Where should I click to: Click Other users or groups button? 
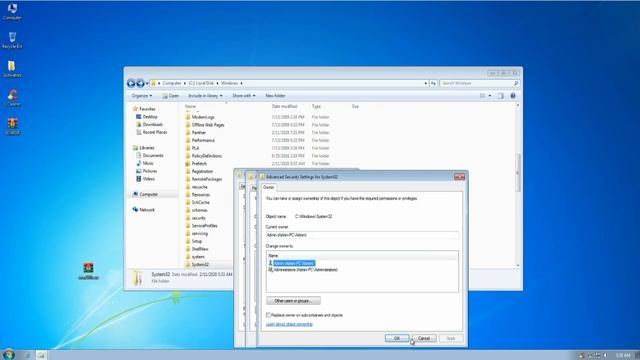click(293, 301)
